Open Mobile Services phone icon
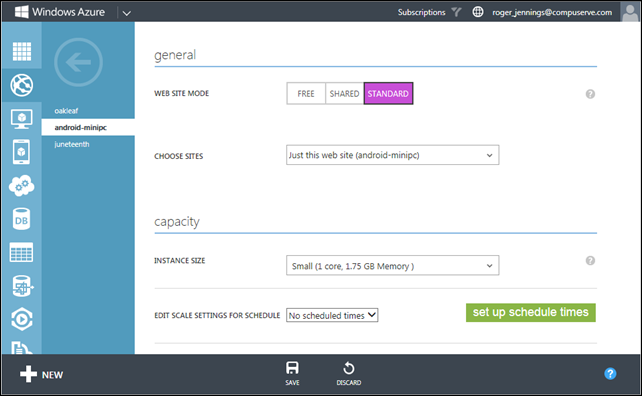The width and height of the screenshot is (642, 396). click(21, 152)
